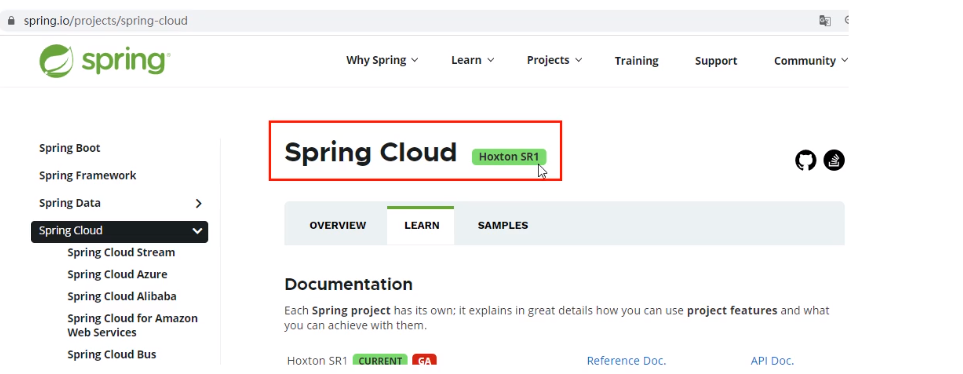
Task: Open Spring Cloud Bus project
Action: pyautogui.click(x=112, y=354)
